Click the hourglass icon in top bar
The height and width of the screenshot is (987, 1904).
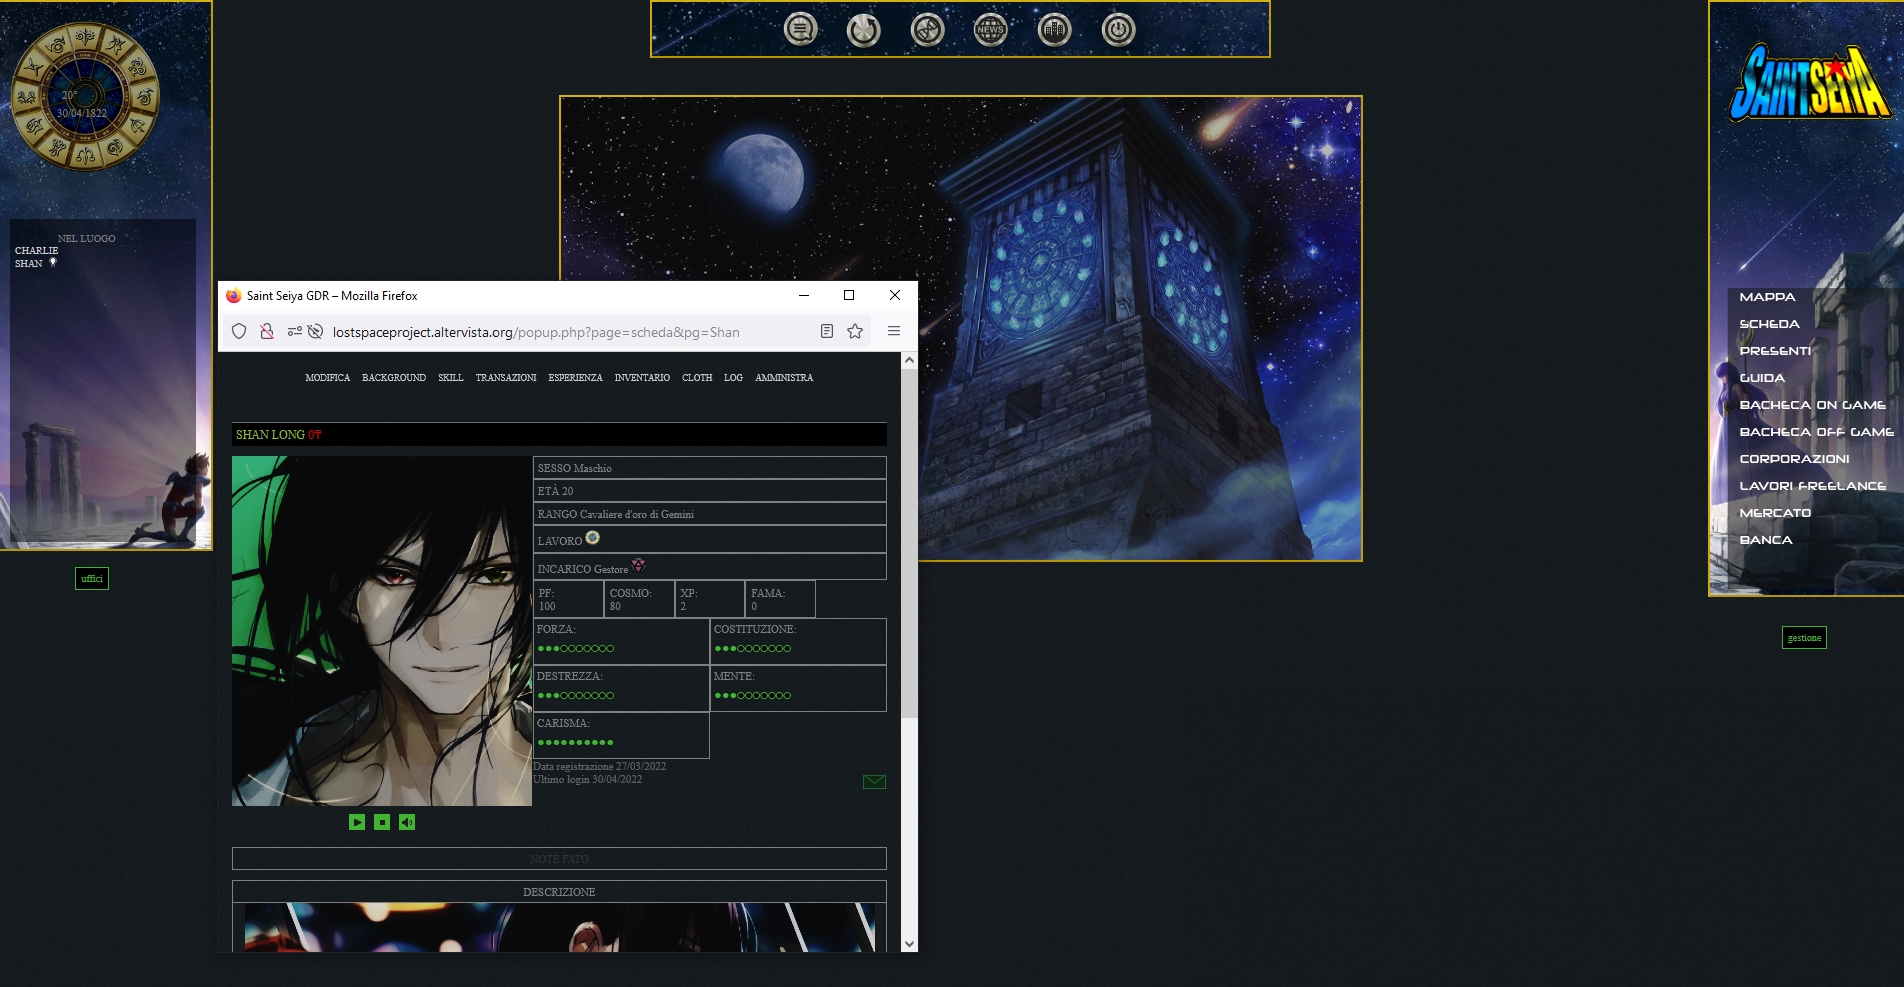click(x=927, y=30)
